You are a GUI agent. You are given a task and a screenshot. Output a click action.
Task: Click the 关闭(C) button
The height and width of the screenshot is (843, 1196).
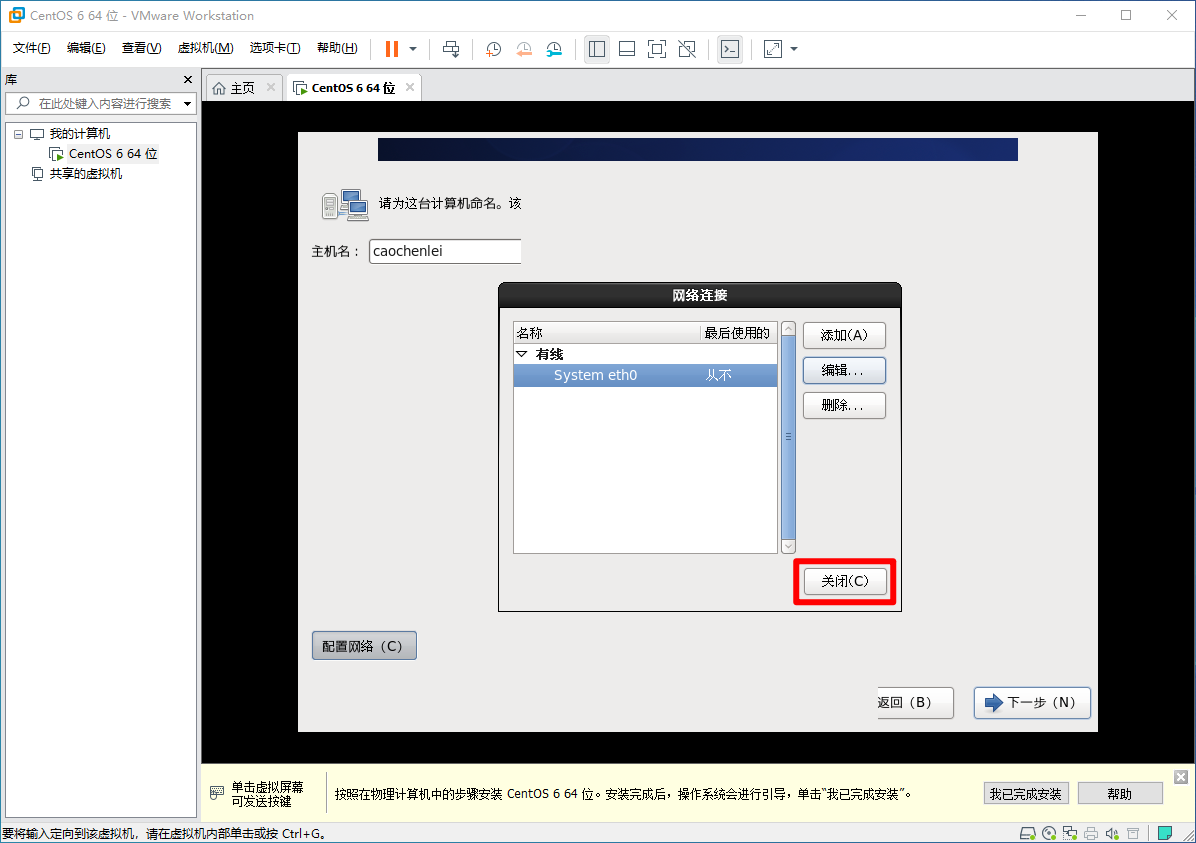click(x=845, y=581)
